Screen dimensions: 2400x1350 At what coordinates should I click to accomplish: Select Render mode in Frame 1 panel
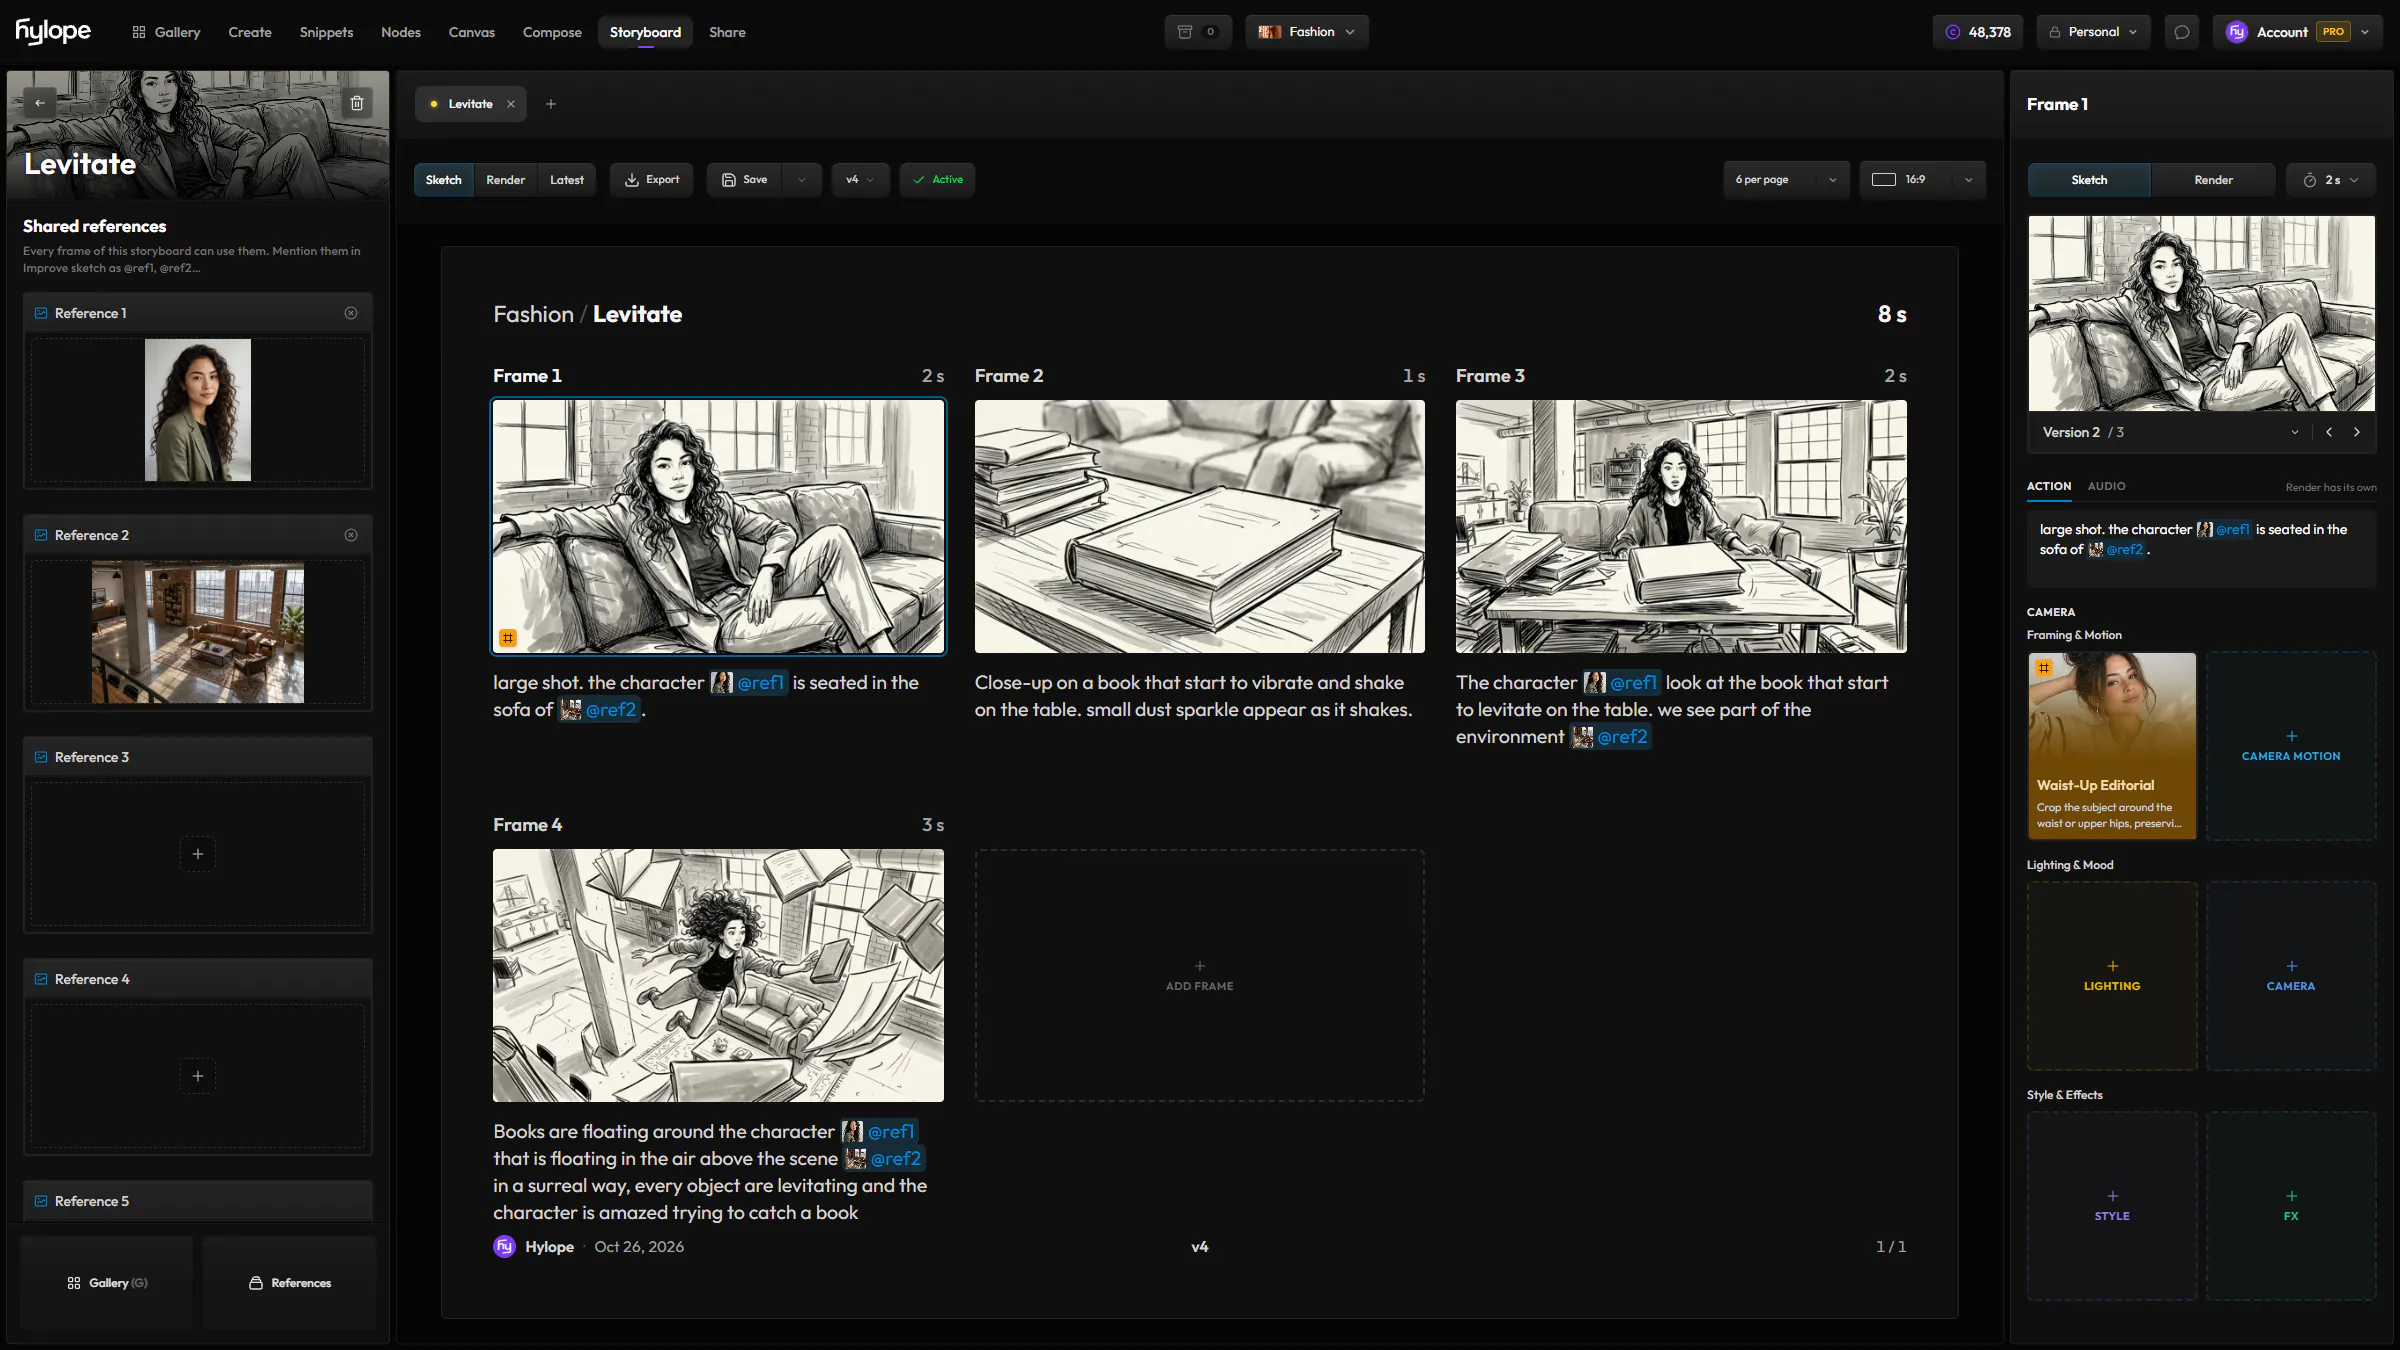(x=2213, y=180)
